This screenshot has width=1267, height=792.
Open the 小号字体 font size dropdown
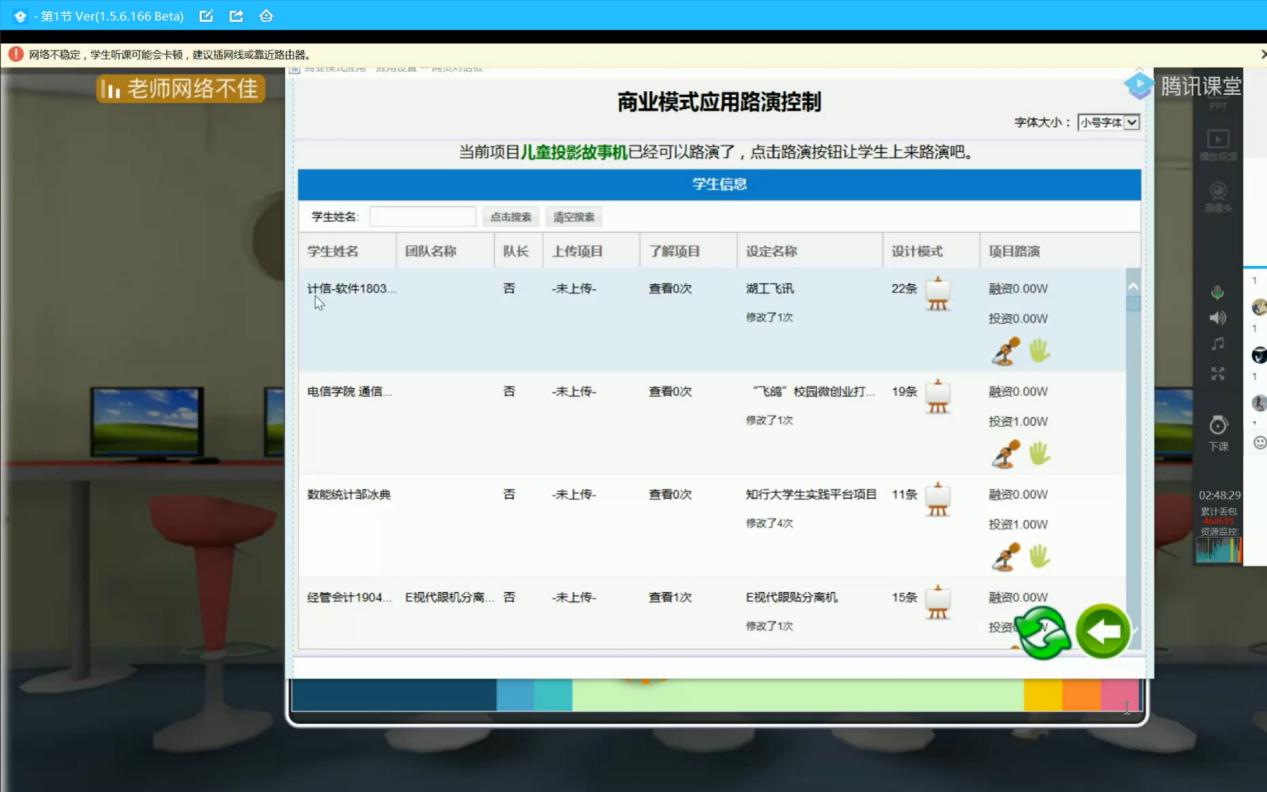pos(1108,122)
